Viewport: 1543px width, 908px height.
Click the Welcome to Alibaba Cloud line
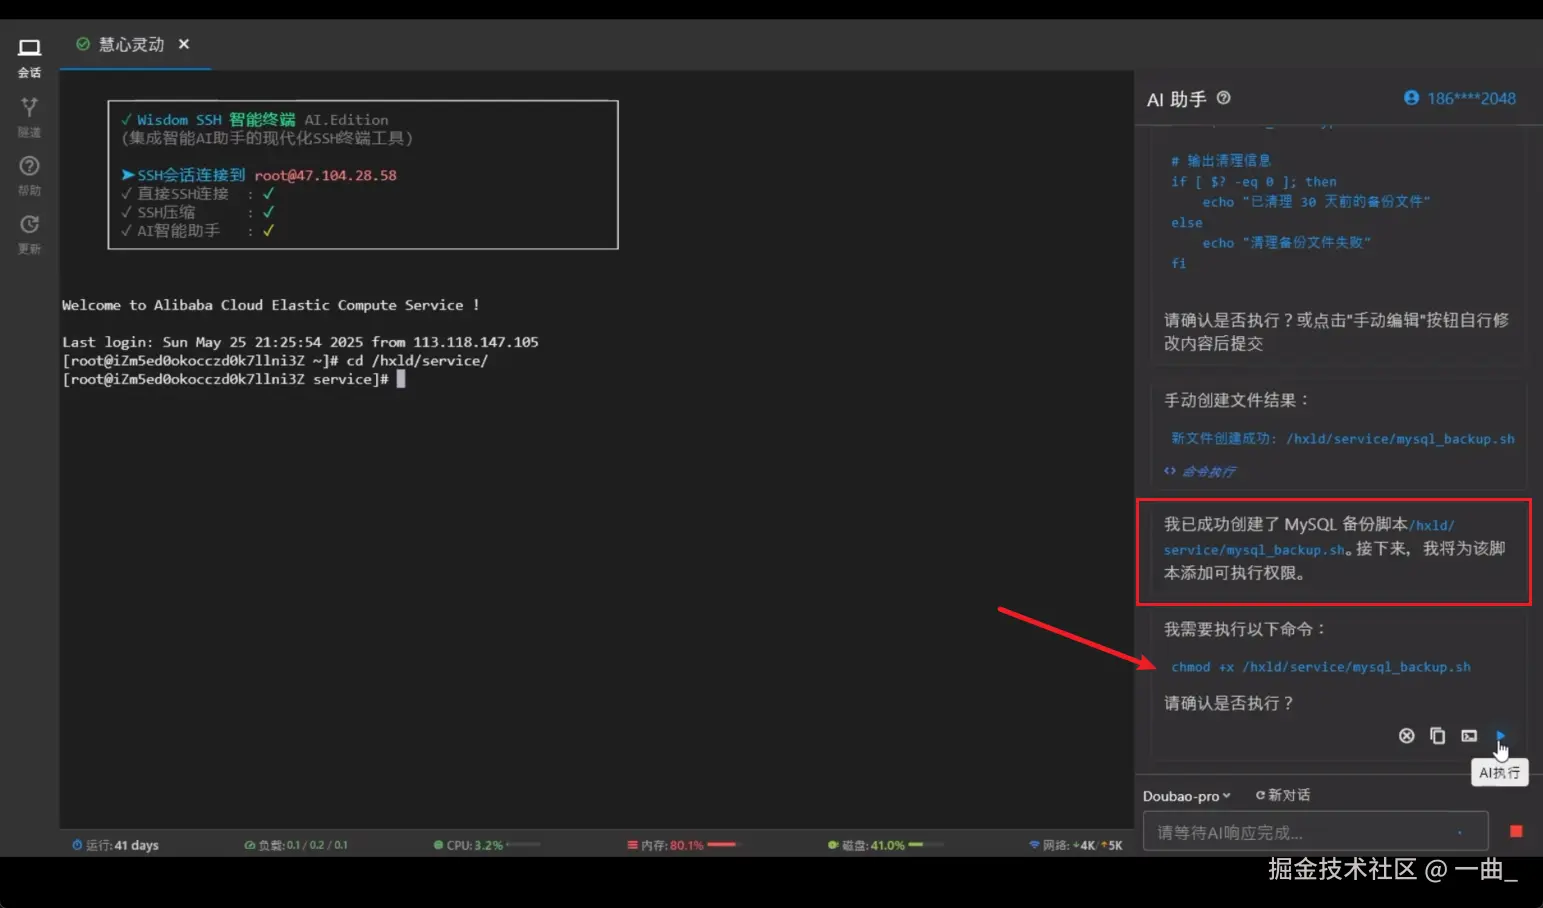pyautogui.click(x=270, y=305)
